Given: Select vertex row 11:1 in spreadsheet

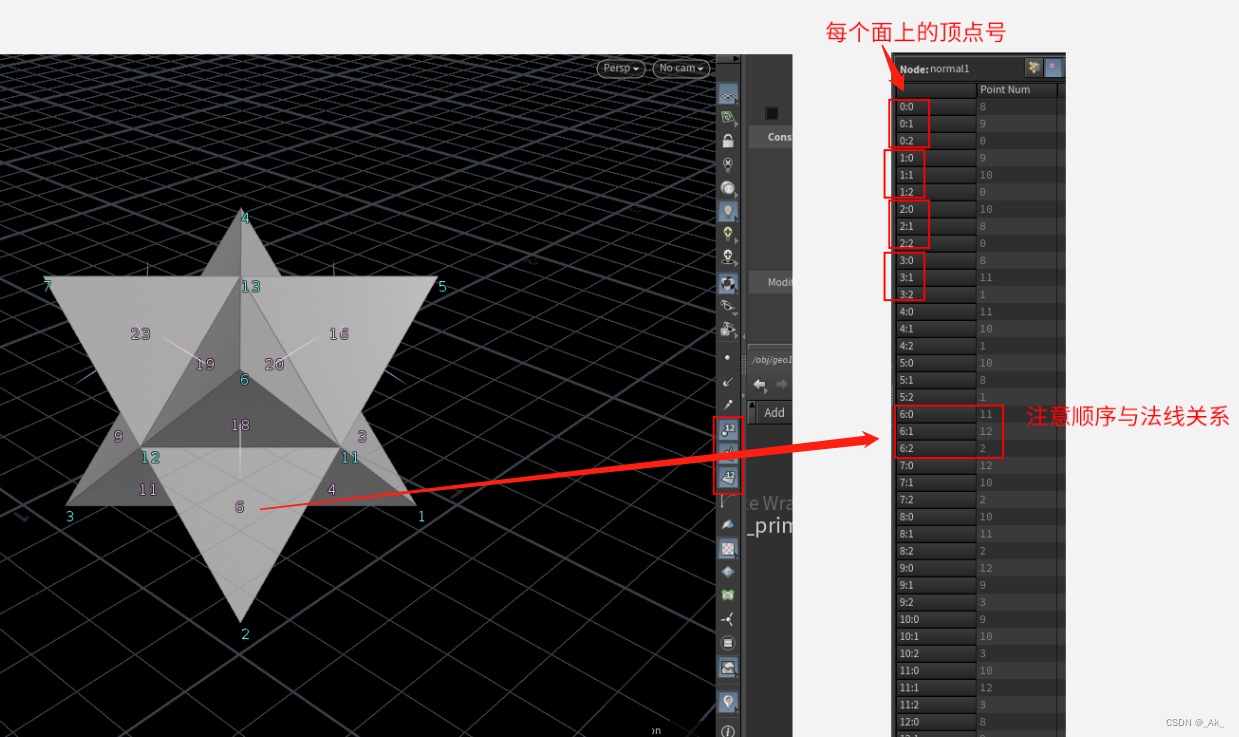Looking at the screenshot, I should [935, 688].
